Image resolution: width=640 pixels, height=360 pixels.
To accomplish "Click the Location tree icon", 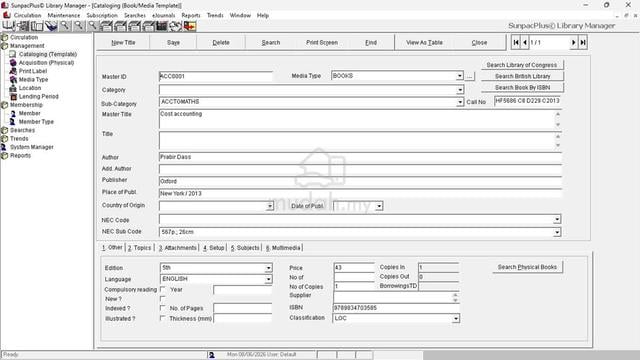I will [13, 88].
